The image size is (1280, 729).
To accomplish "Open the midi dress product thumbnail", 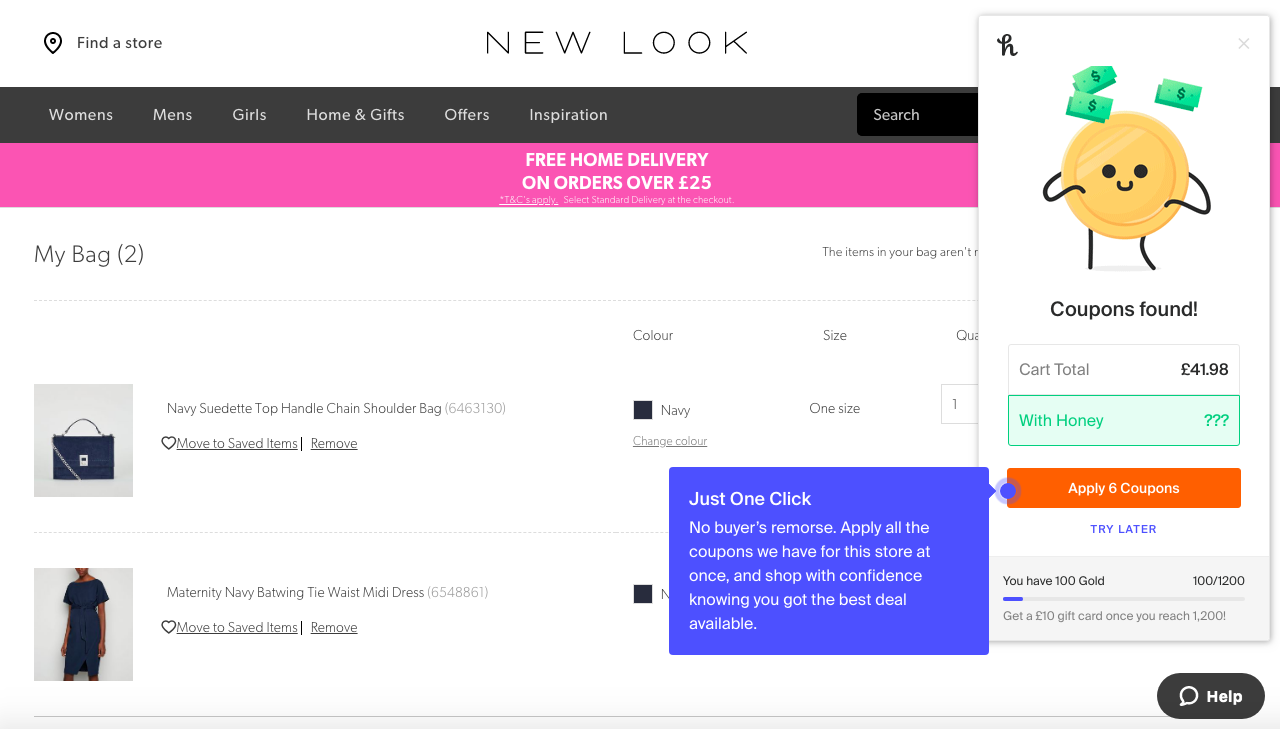I will coord(83,624).
